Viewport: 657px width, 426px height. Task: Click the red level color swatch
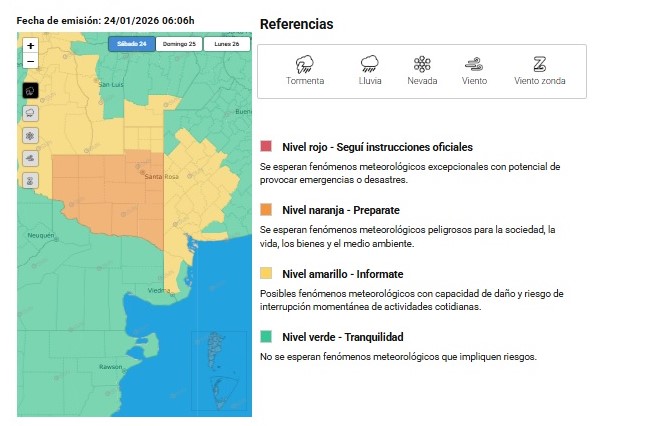[x=266, y=147]
